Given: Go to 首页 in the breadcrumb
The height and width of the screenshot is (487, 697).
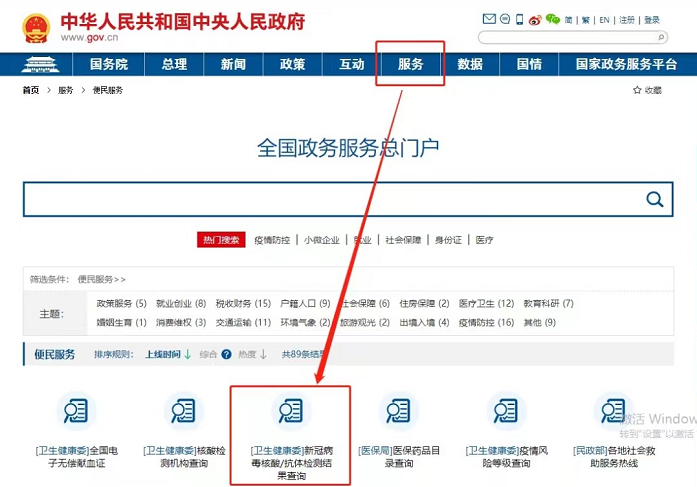Looking at the screenshot, I should [31, 90].
